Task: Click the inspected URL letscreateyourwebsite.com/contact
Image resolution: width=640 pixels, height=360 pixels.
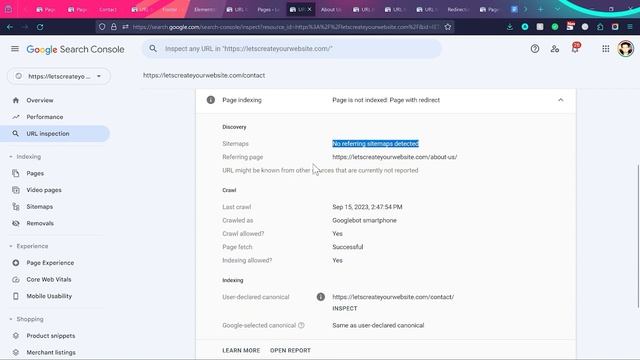Action: pyautogui.click(x=204, y=76)
